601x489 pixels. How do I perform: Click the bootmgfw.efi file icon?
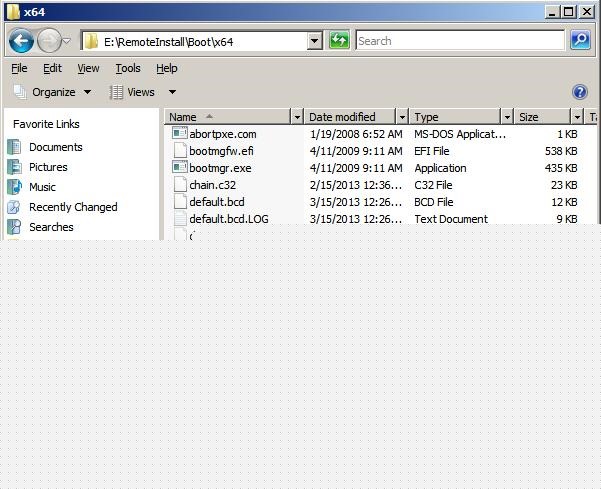tap(180, 150)
